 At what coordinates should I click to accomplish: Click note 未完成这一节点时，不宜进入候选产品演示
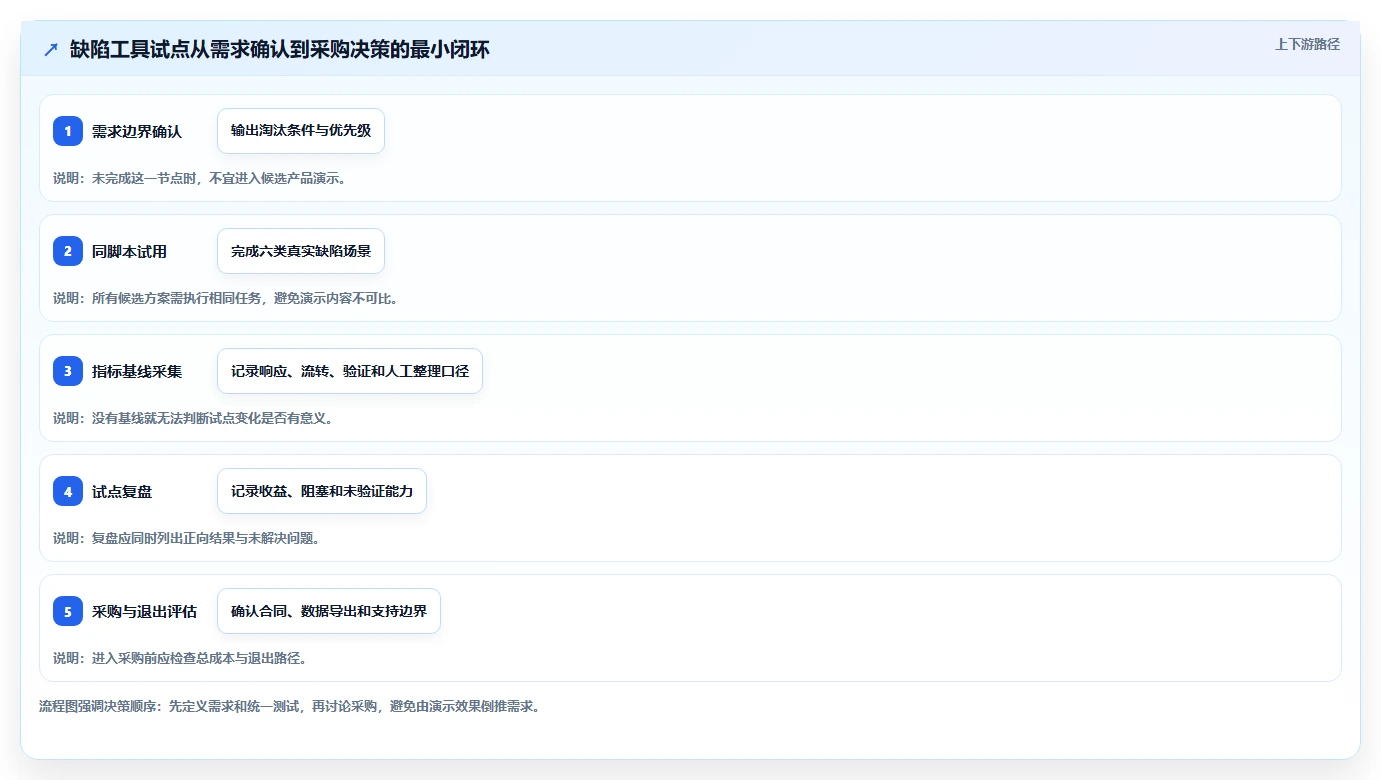tap(219, 178)
